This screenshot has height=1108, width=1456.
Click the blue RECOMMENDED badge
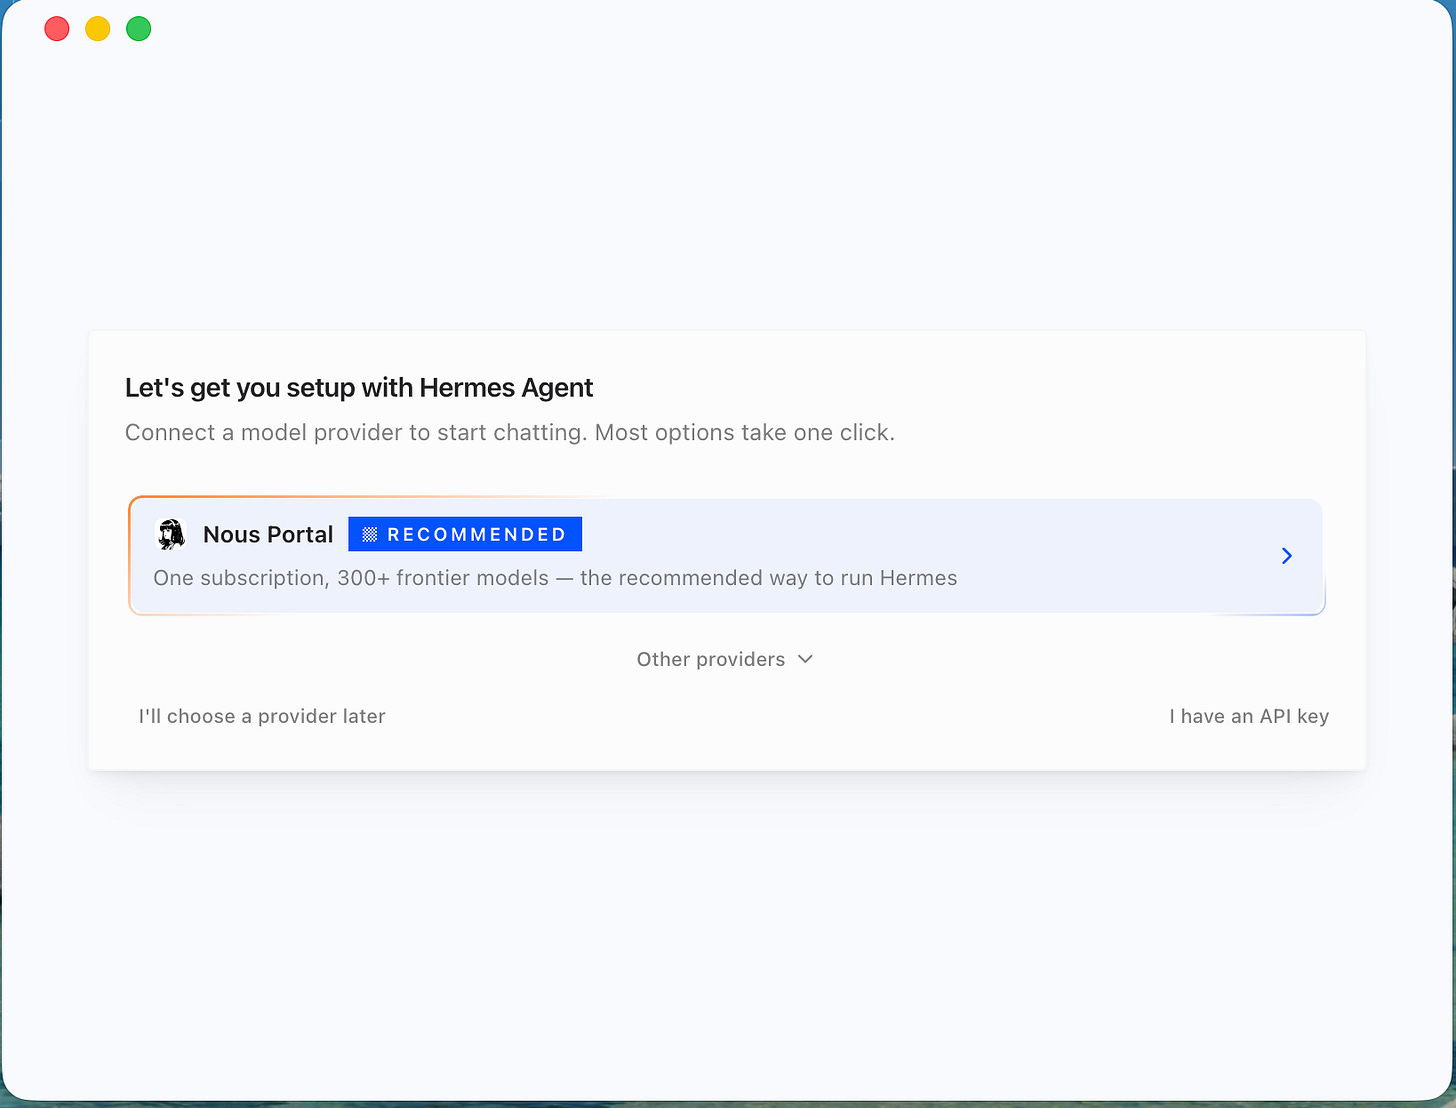pos(465,534)
